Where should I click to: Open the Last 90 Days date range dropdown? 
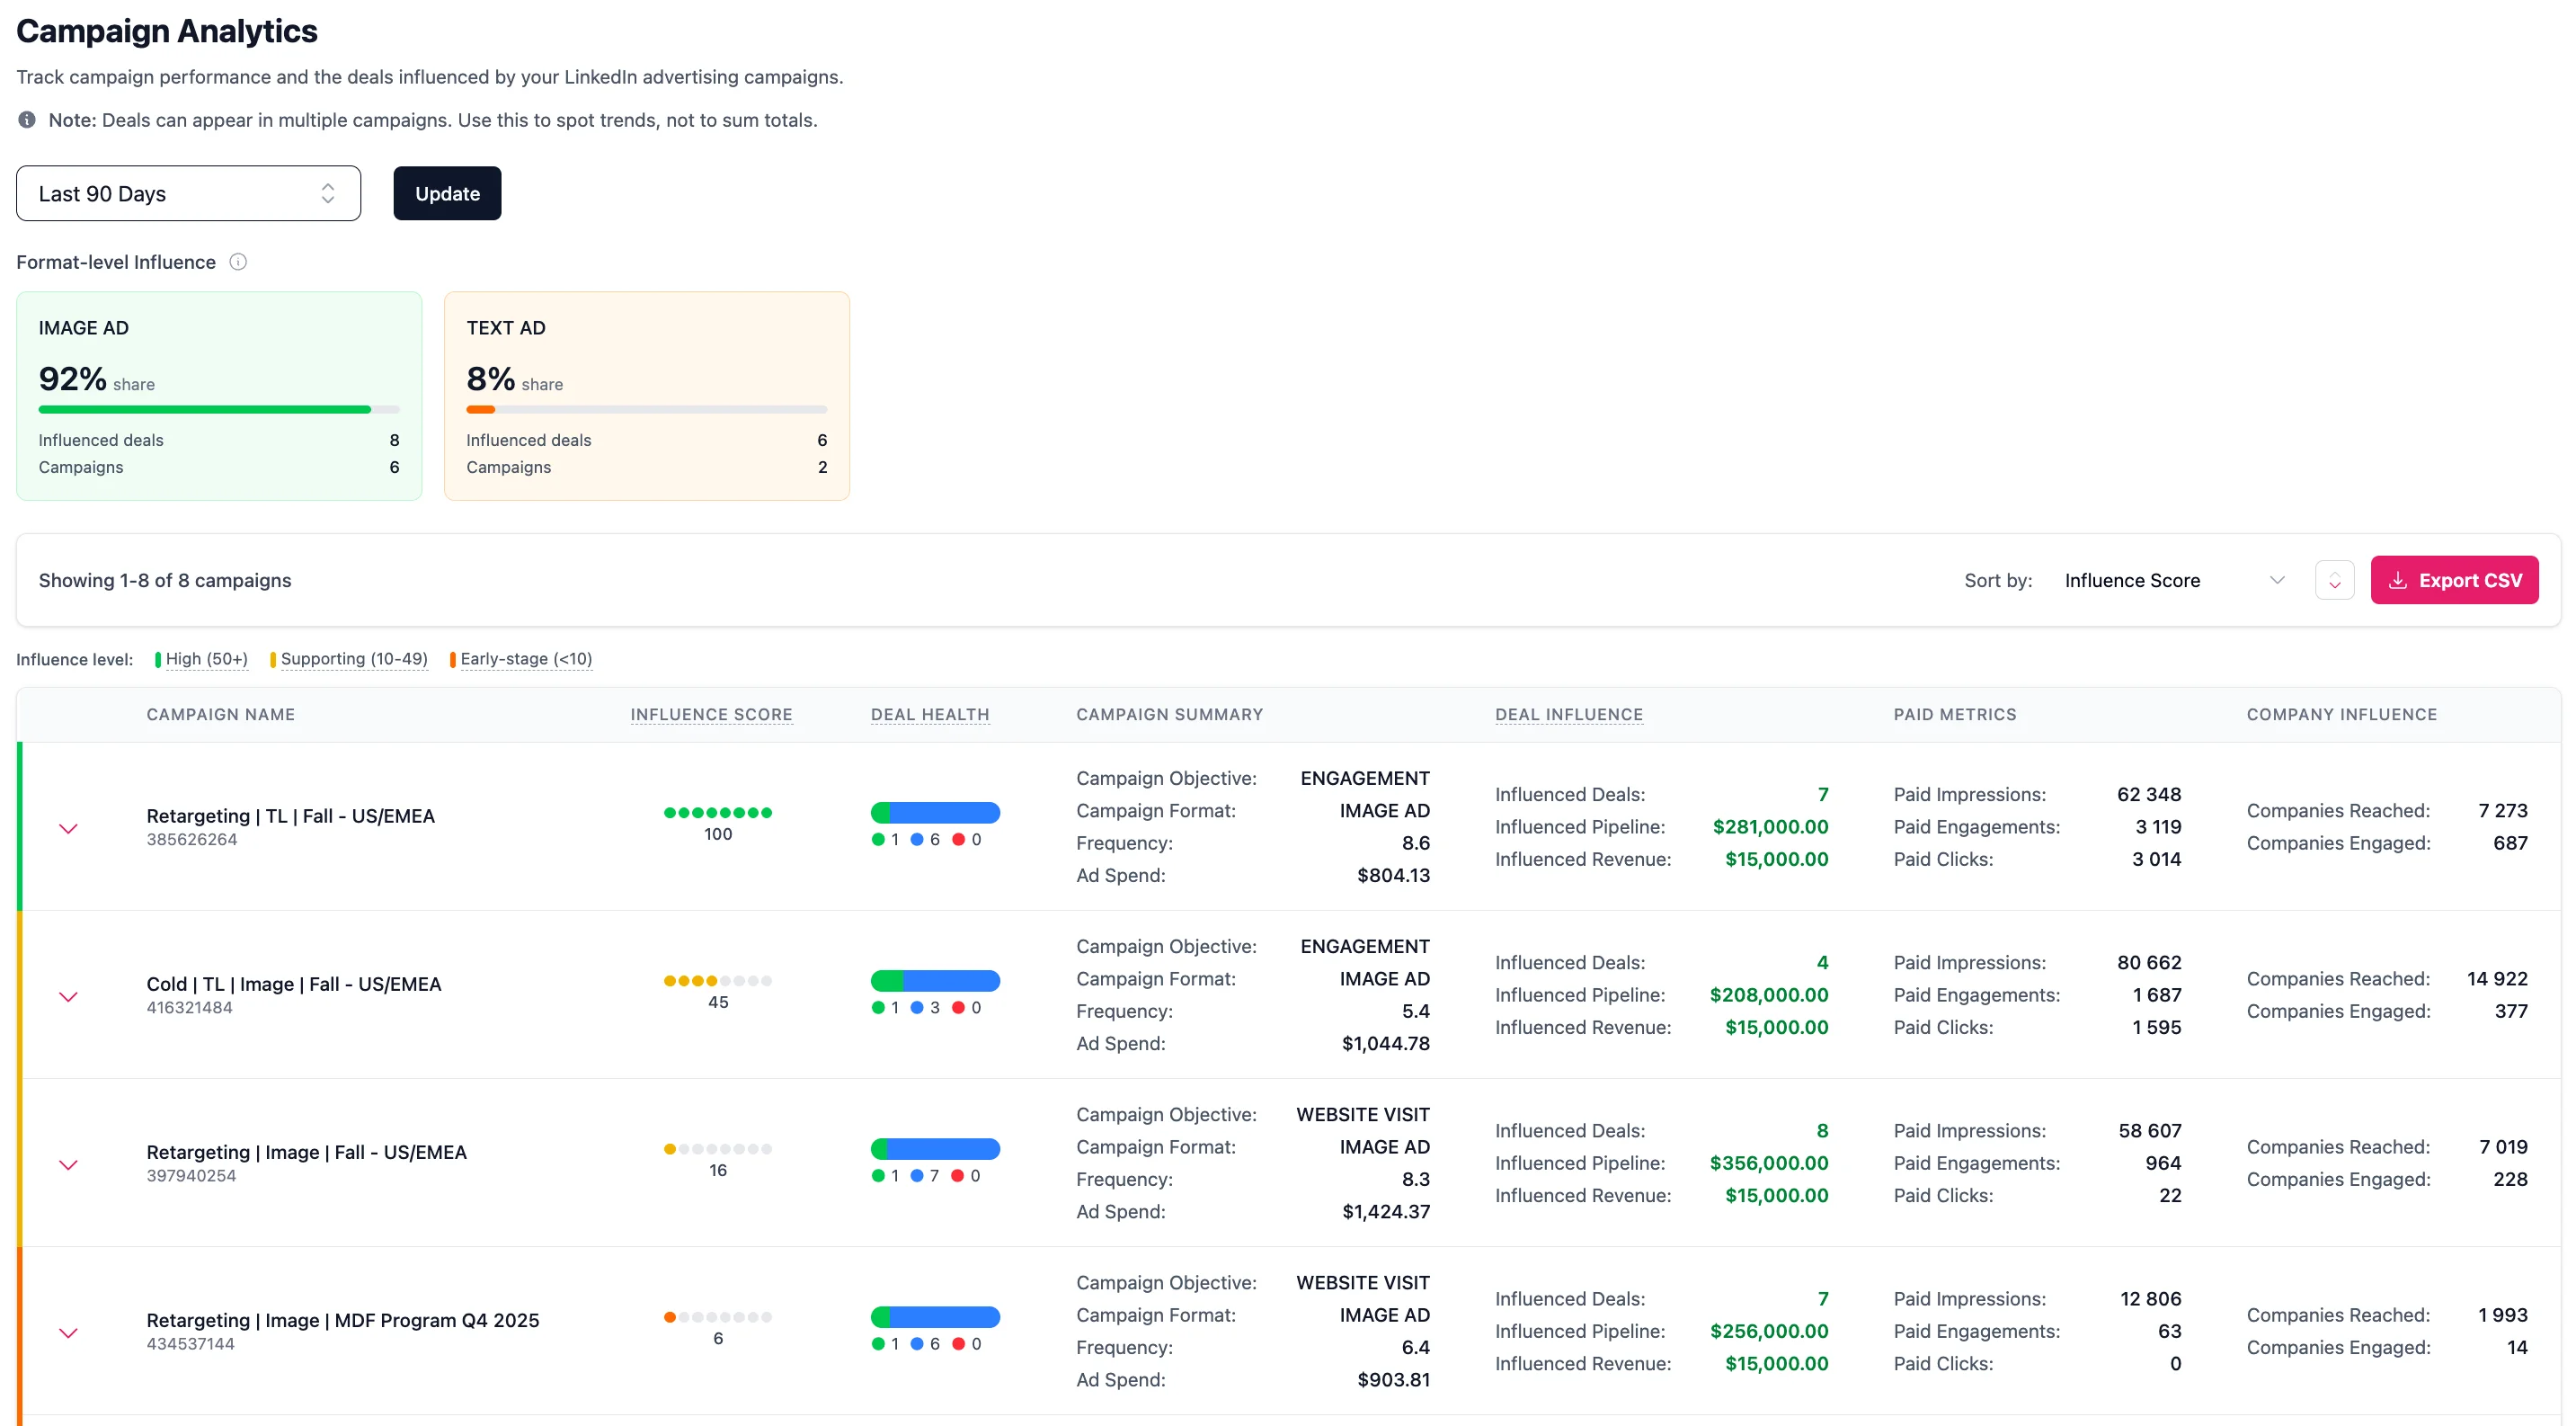pyautogui.click(x=188, y=193)
